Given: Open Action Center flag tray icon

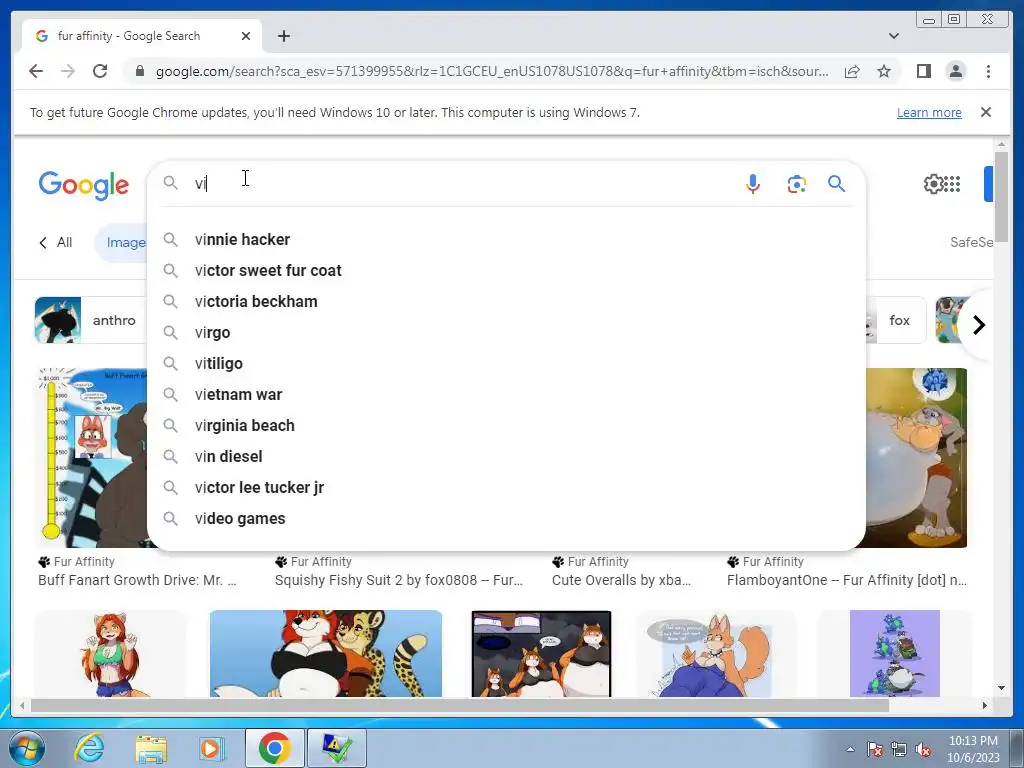Looking at the screenshot, I should coord(875,750).
